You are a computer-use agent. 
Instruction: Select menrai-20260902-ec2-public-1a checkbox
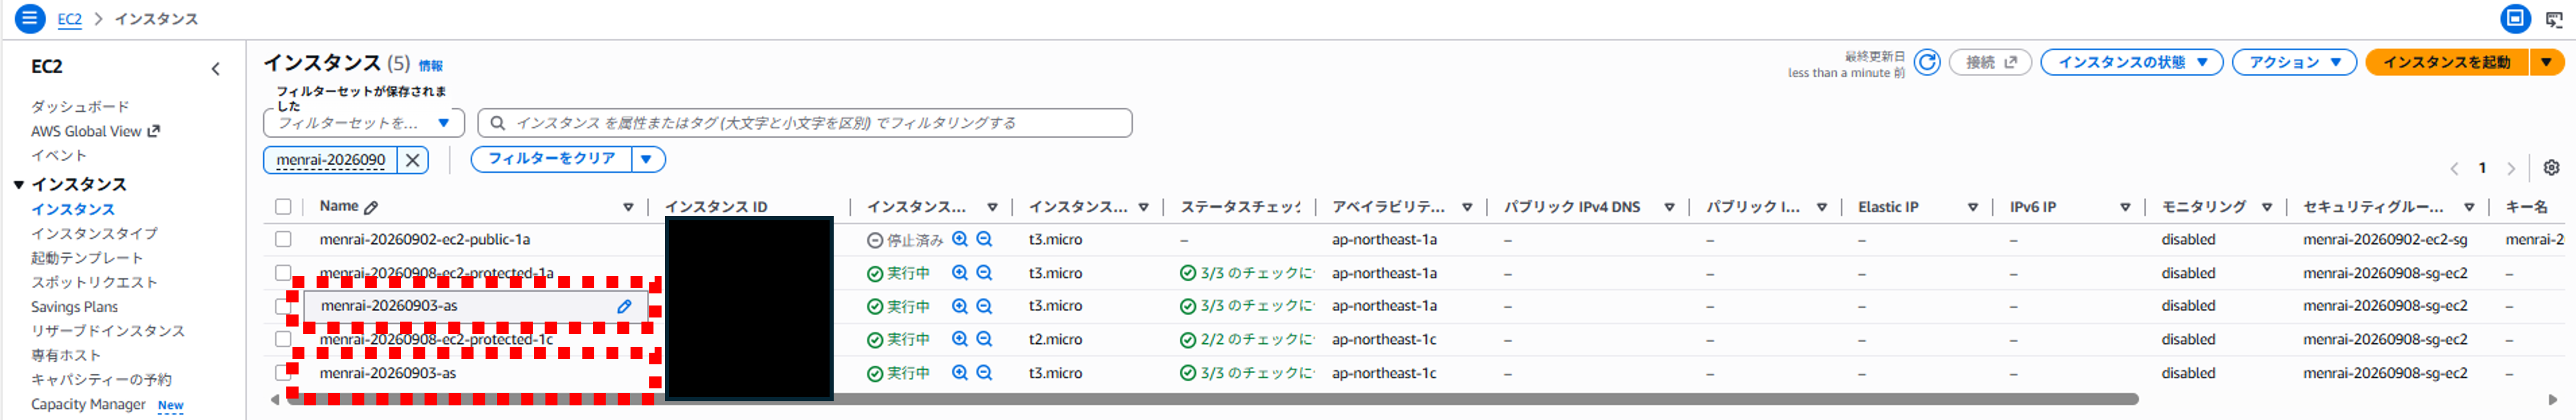click(283, 239)
